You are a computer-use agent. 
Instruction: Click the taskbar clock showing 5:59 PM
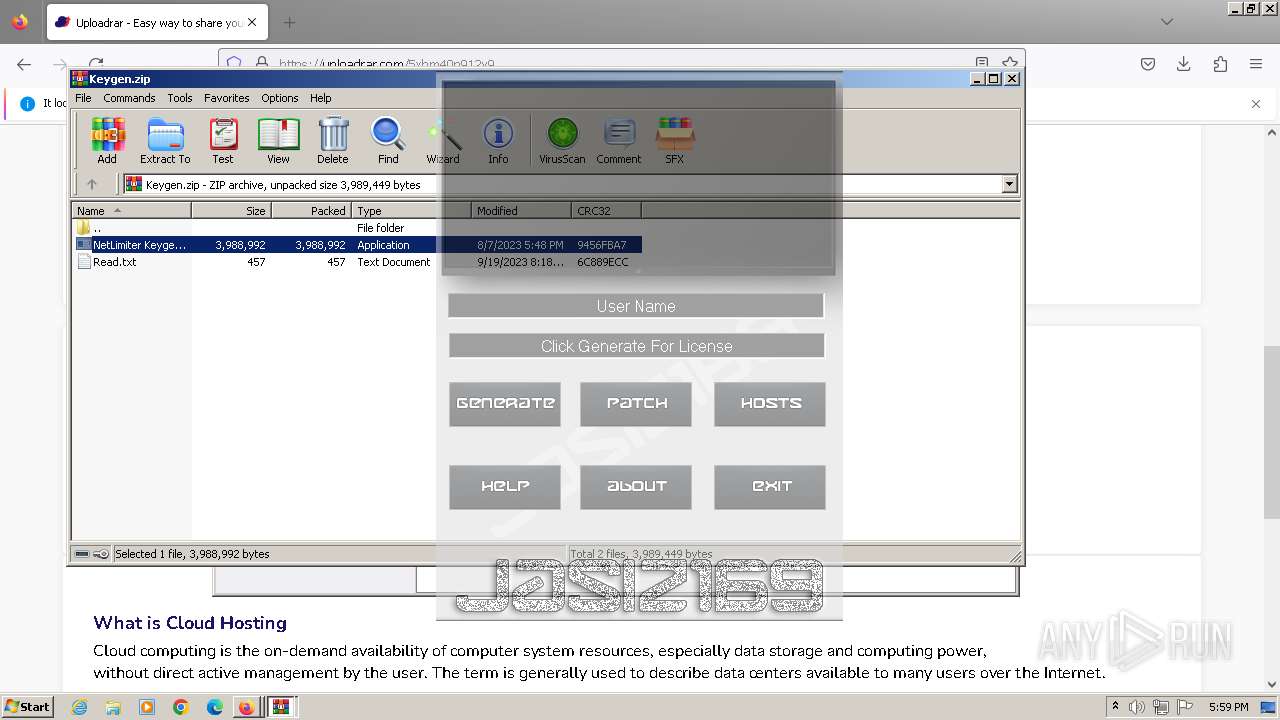tap(1228, 707)
